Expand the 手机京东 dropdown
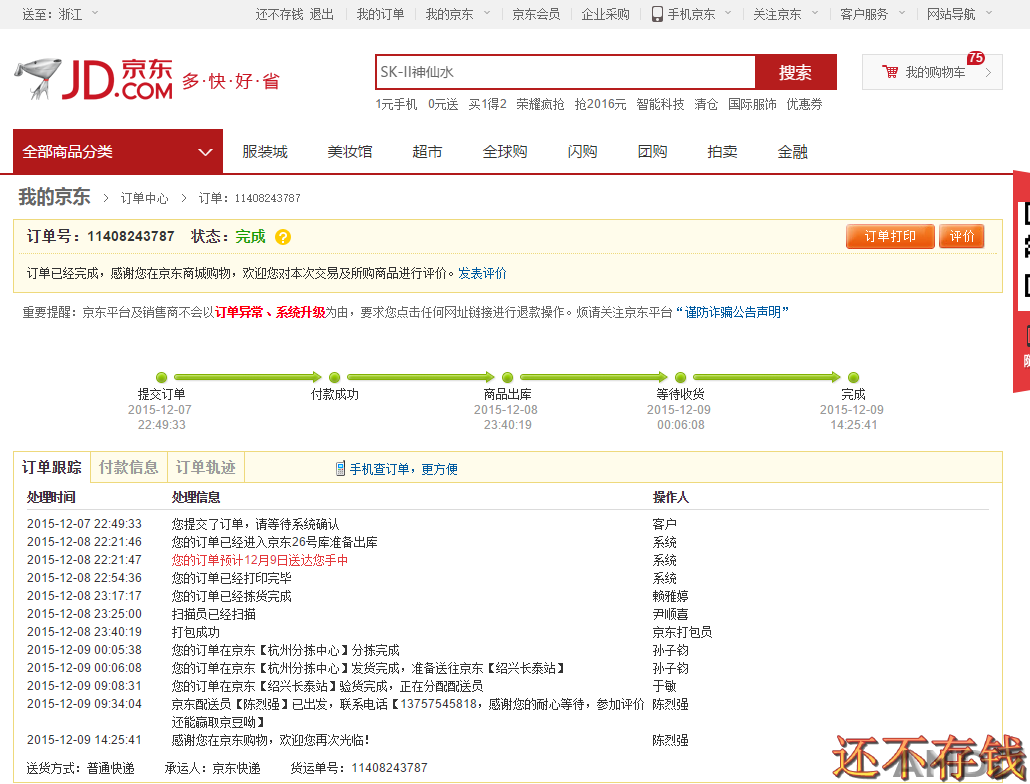This screenshot has height=784, width=1030. 728,12
